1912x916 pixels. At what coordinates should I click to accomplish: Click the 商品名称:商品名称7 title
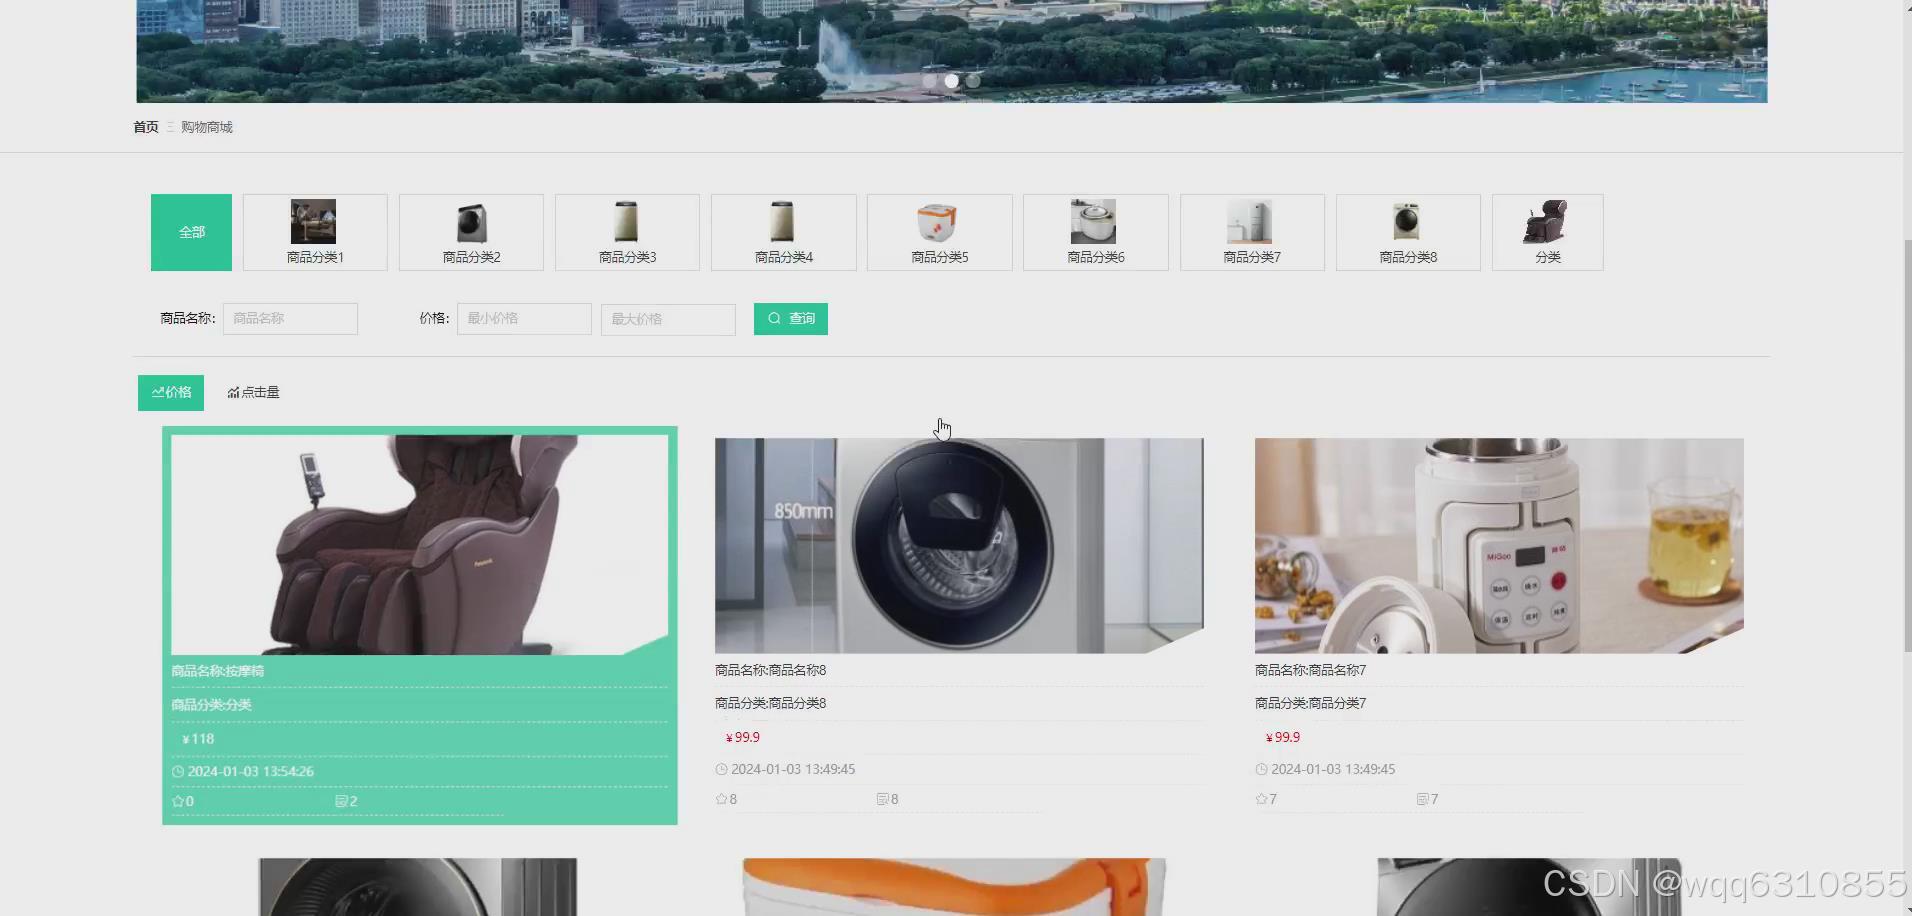1311,670
